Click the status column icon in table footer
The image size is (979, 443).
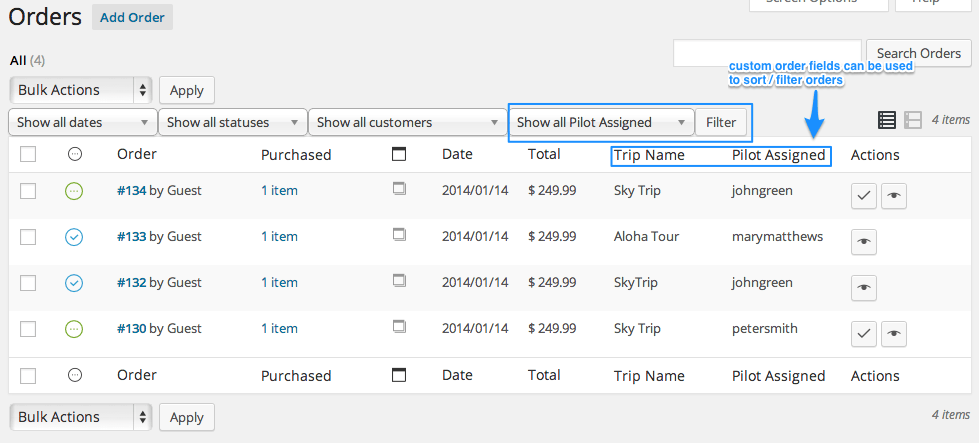click(74, 375)
